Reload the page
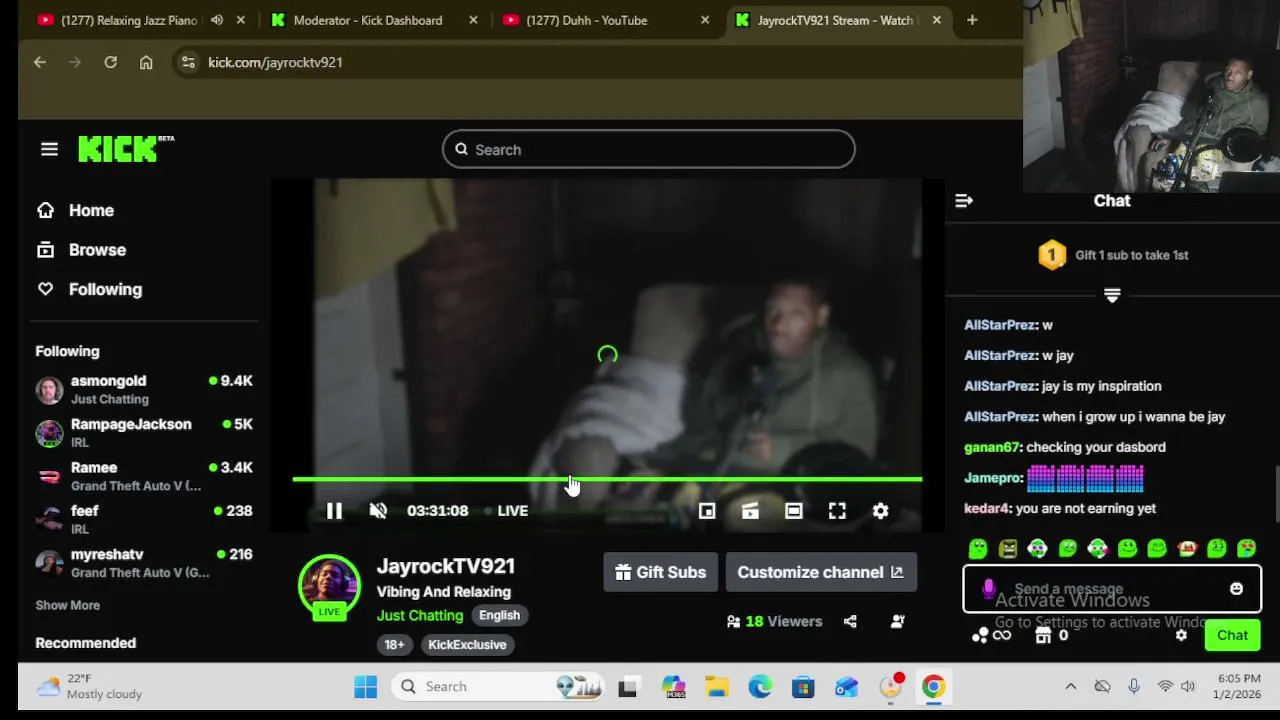 coord(111,62)
